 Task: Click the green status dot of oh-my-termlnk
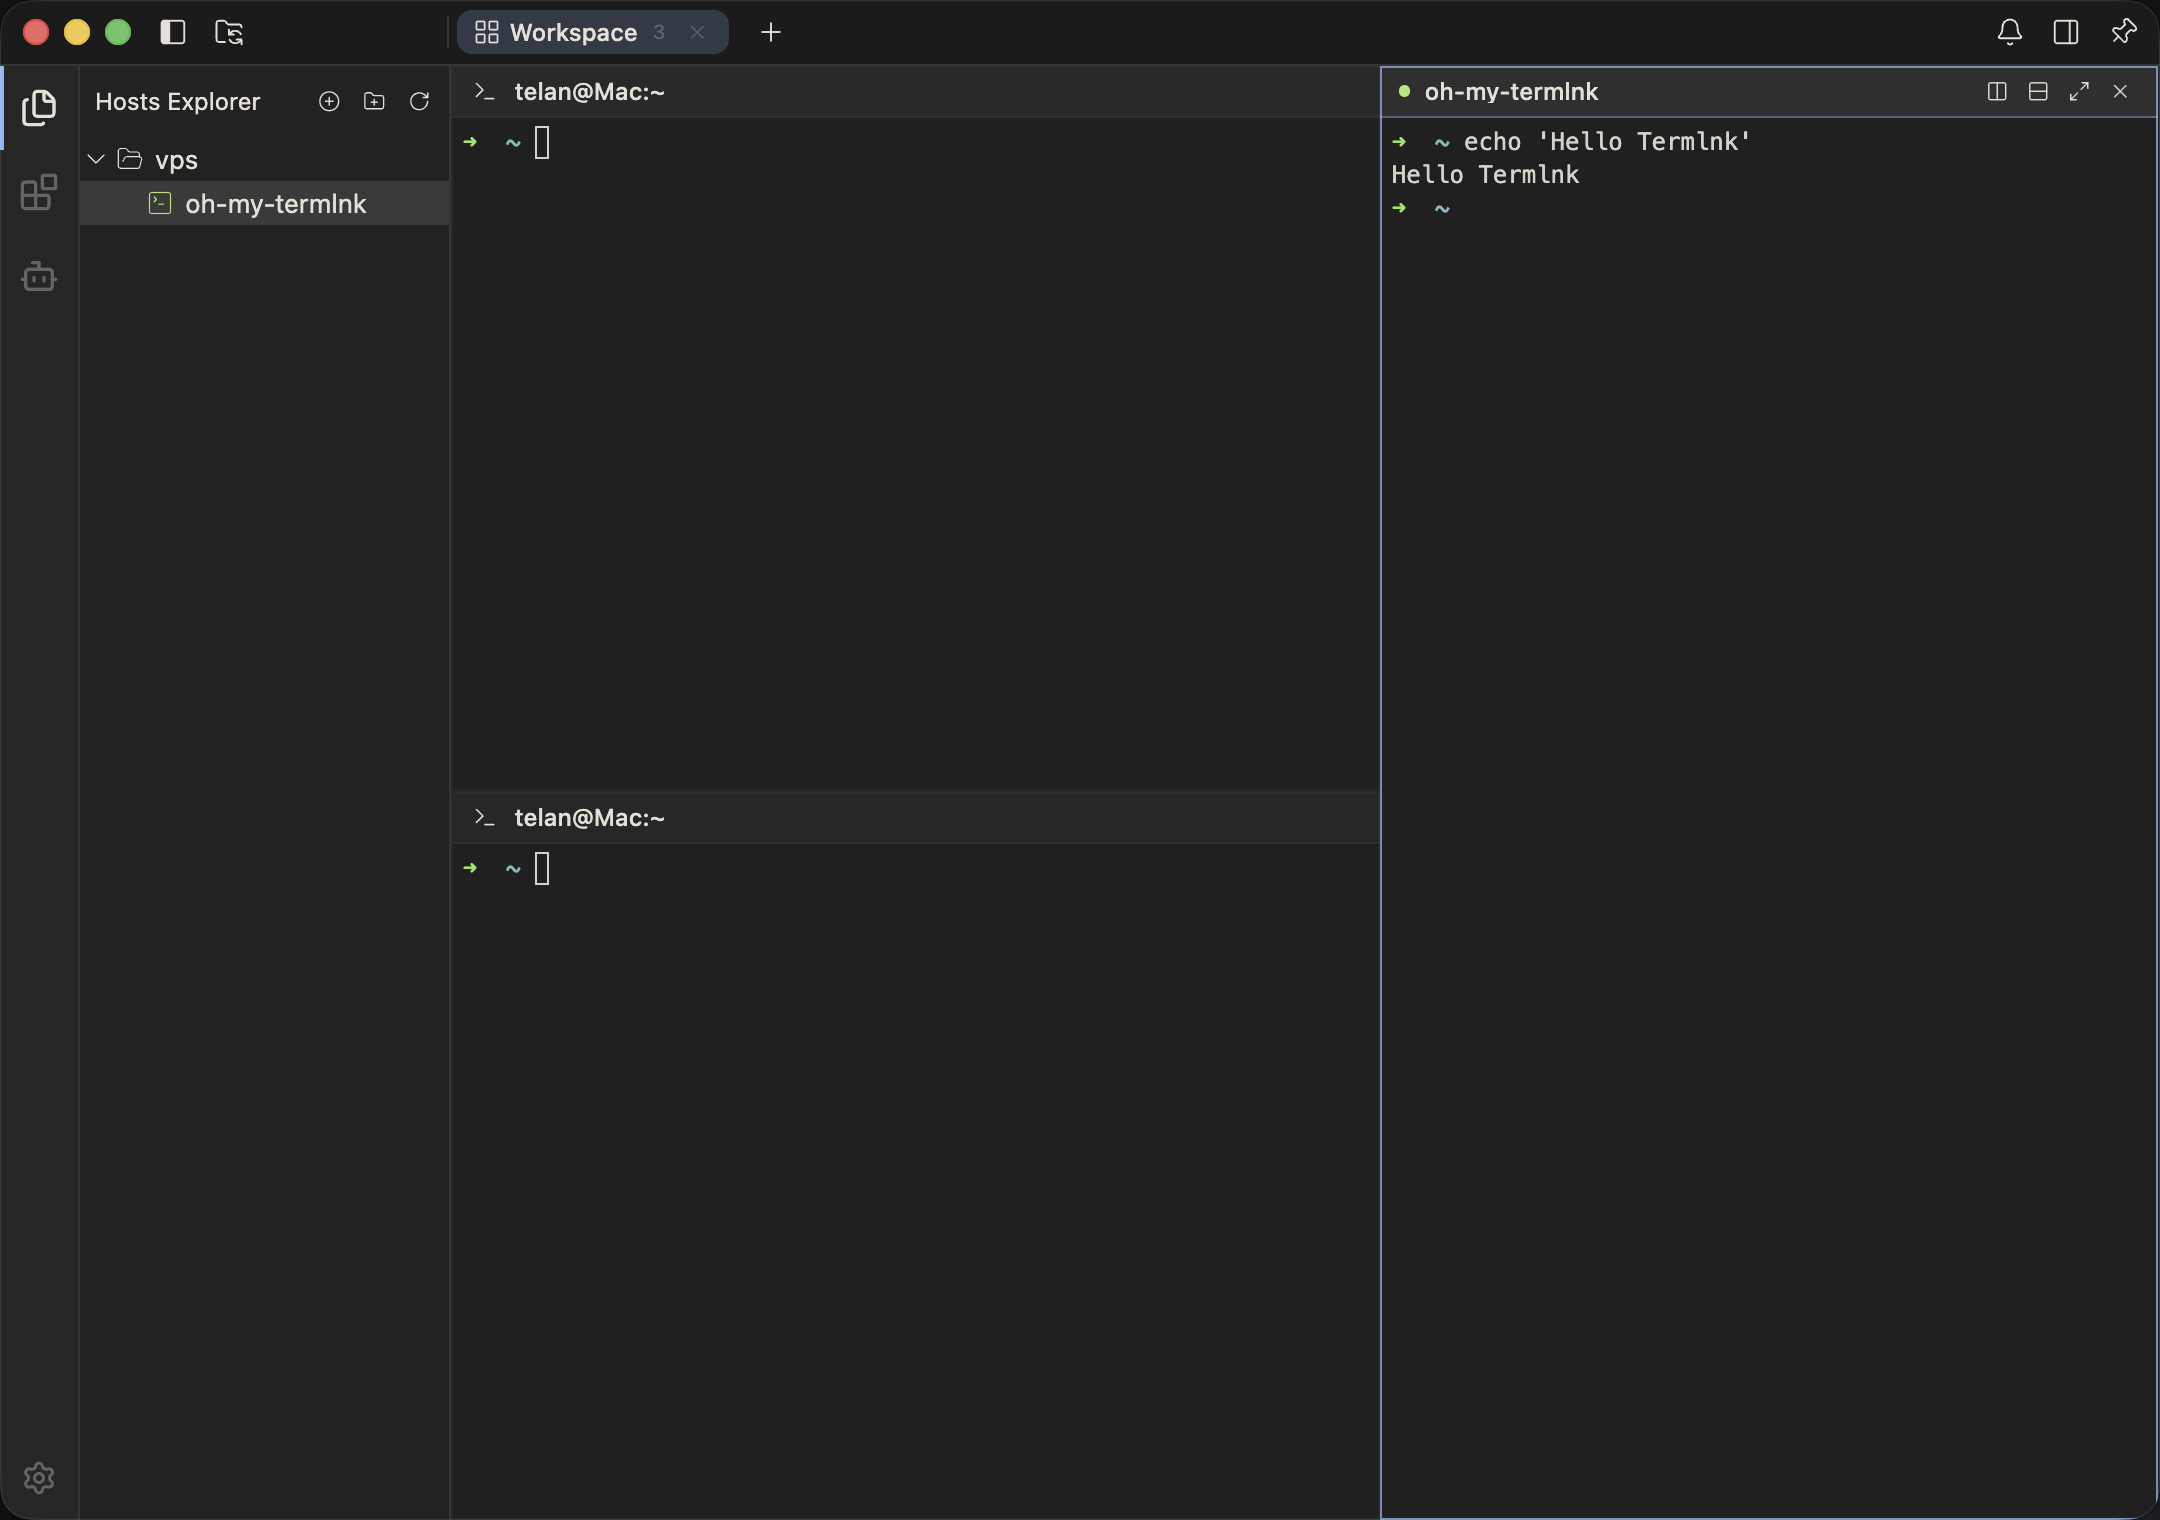tap(1404, 91)
